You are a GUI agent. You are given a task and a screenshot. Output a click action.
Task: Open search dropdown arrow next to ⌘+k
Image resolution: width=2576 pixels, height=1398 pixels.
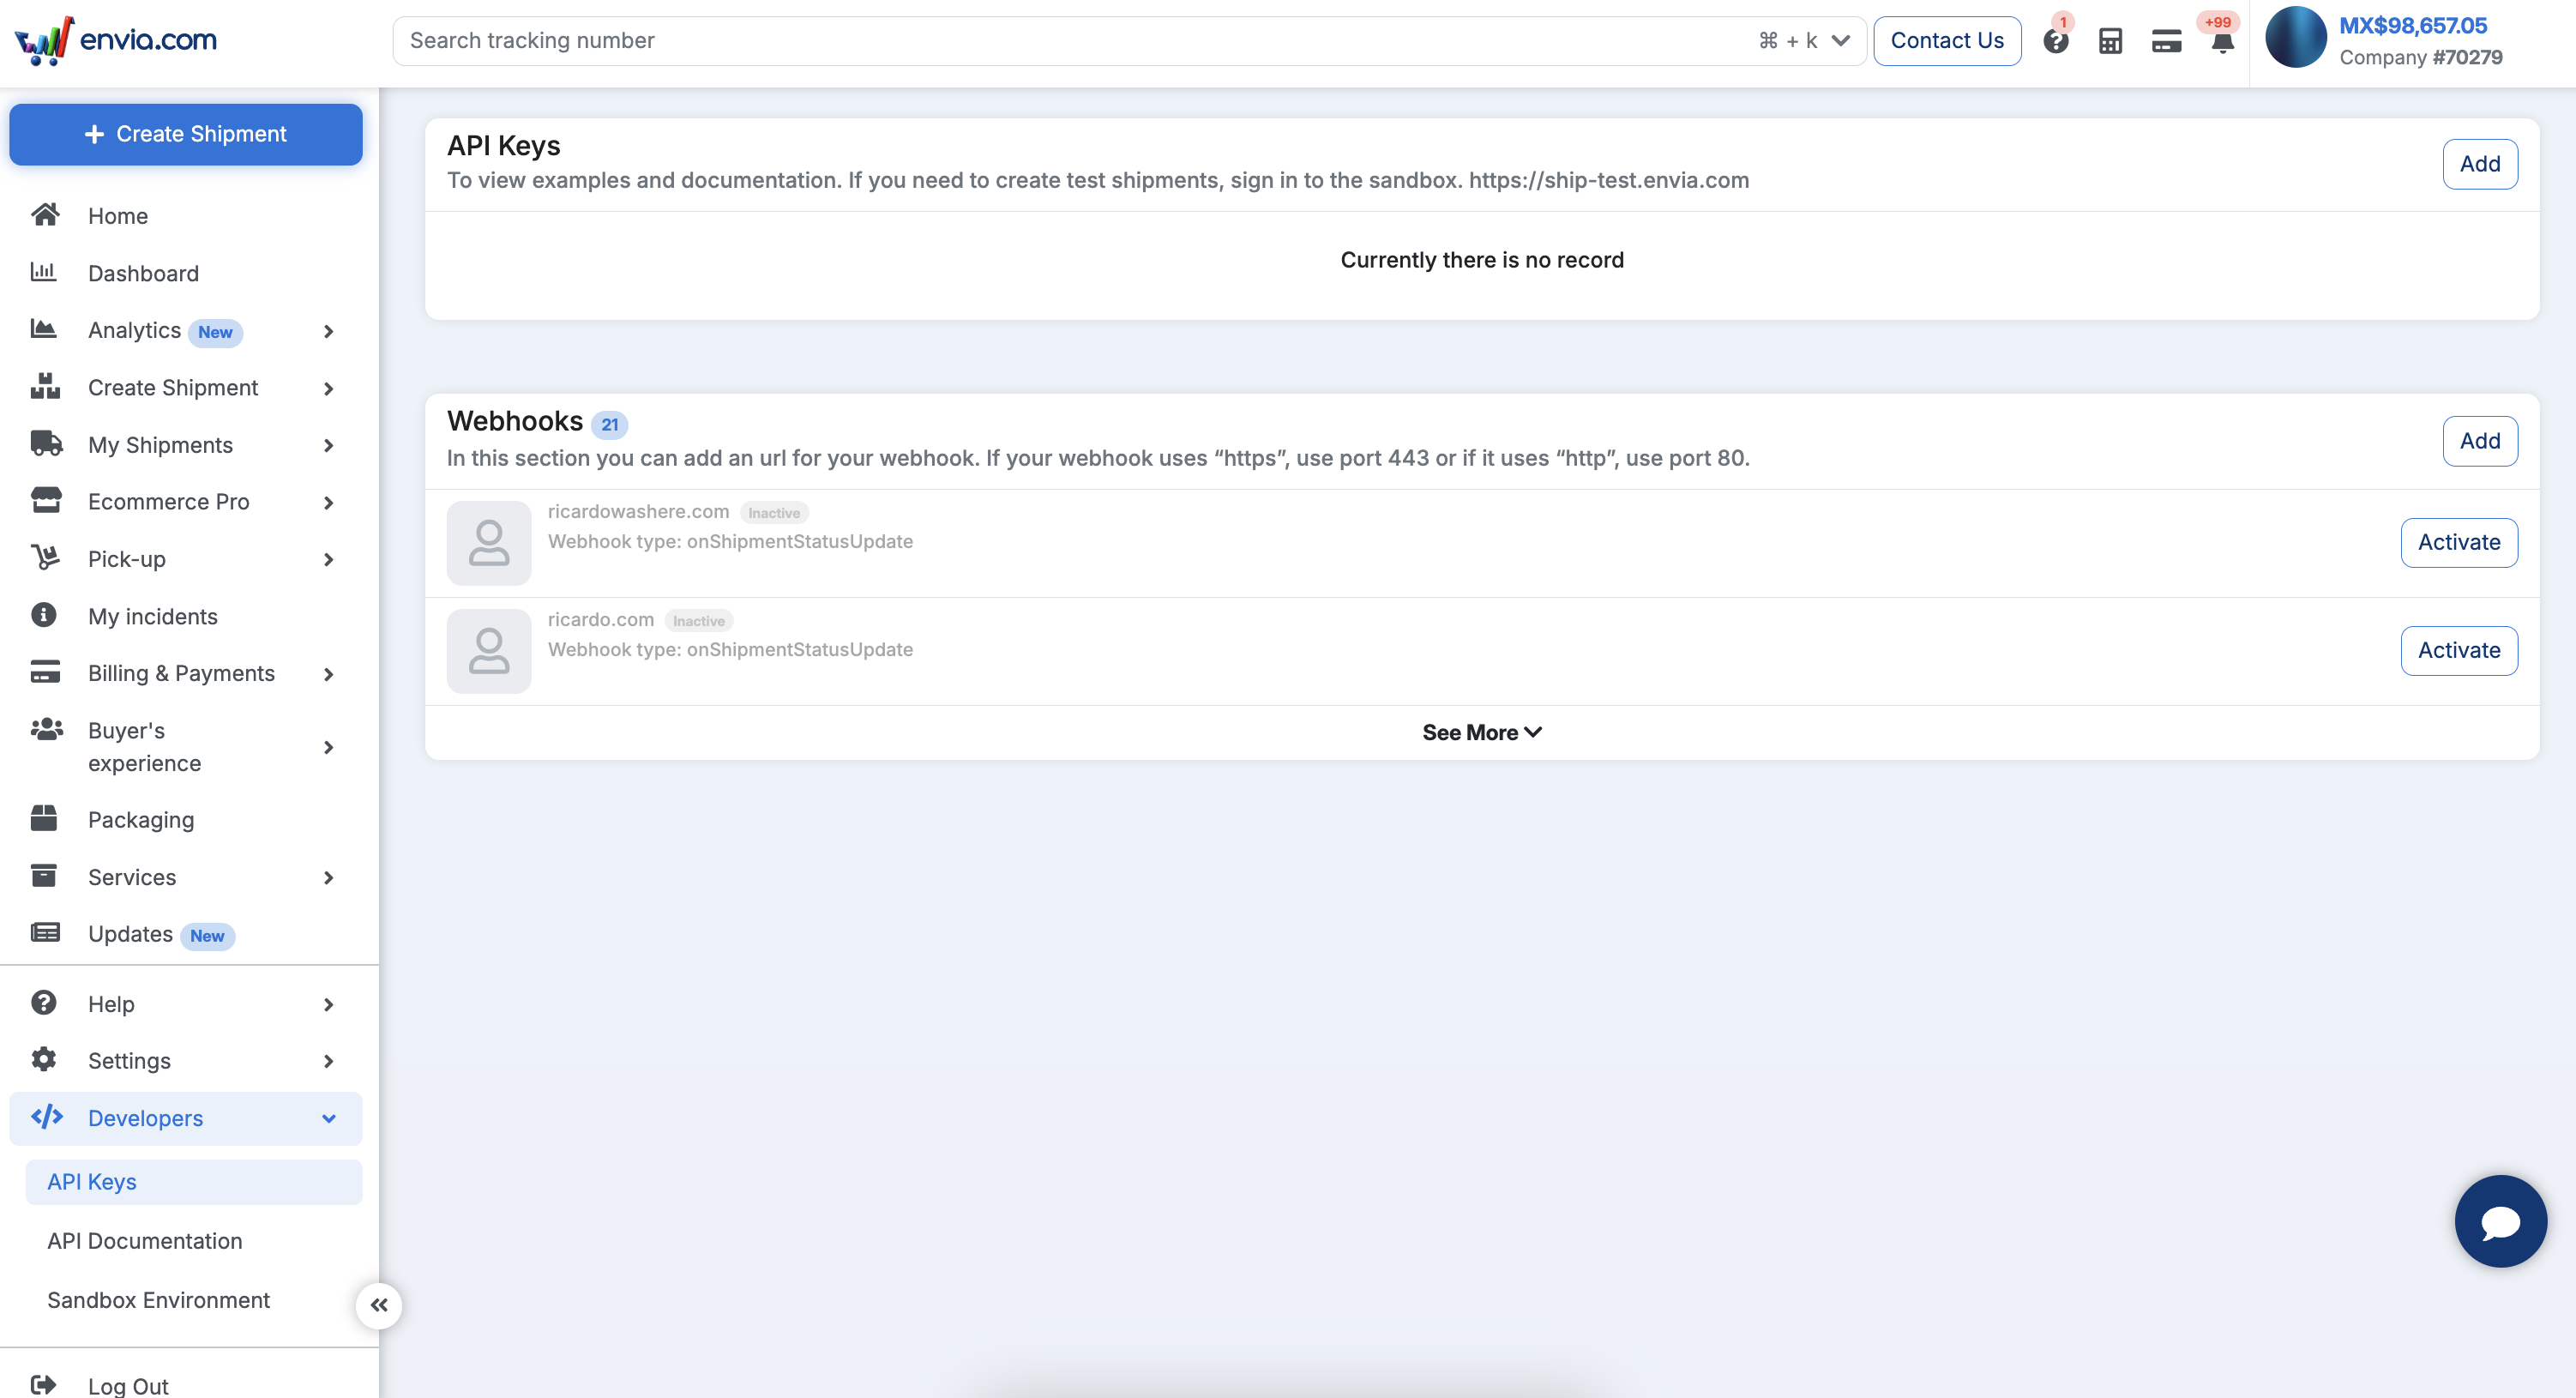pyautogui.click(x=1840, y=41)
